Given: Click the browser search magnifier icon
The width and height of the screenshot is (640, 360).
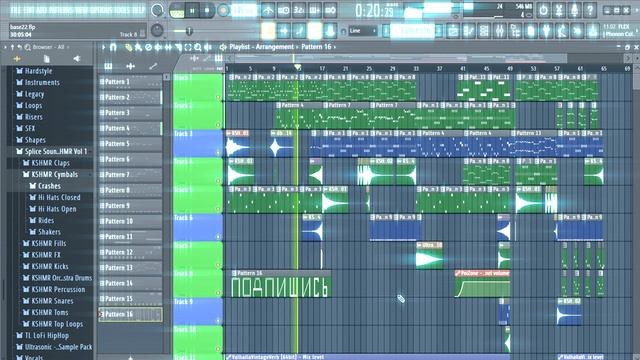Looking at the screenshot, I should [28, 47].
